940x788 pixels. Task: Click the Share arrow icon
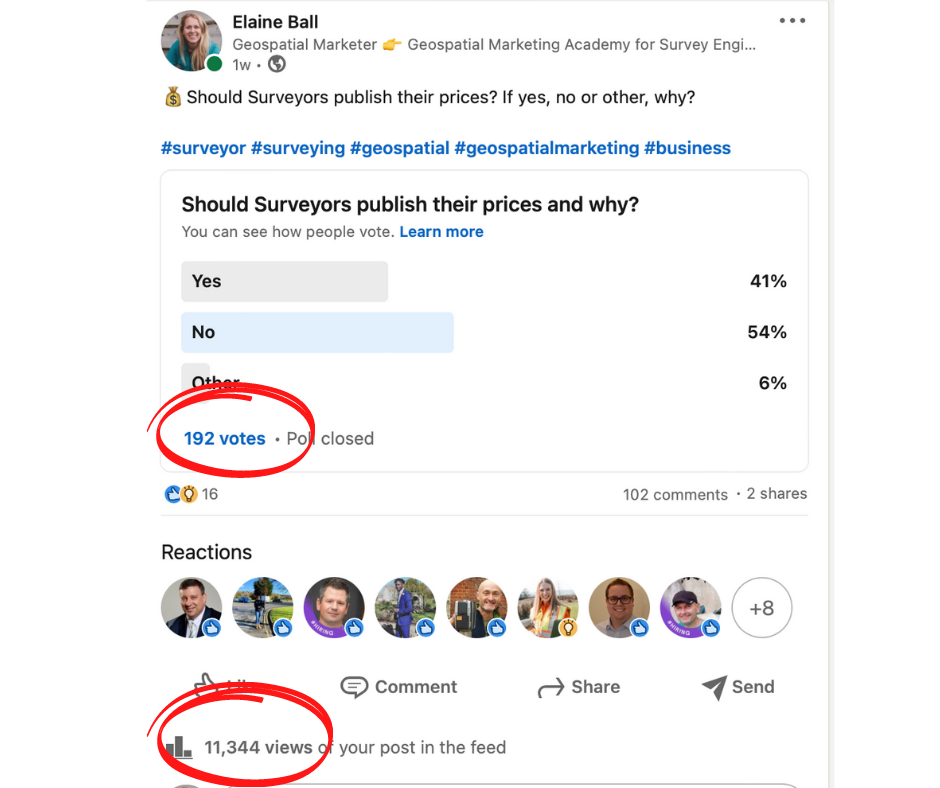[551, 687]
